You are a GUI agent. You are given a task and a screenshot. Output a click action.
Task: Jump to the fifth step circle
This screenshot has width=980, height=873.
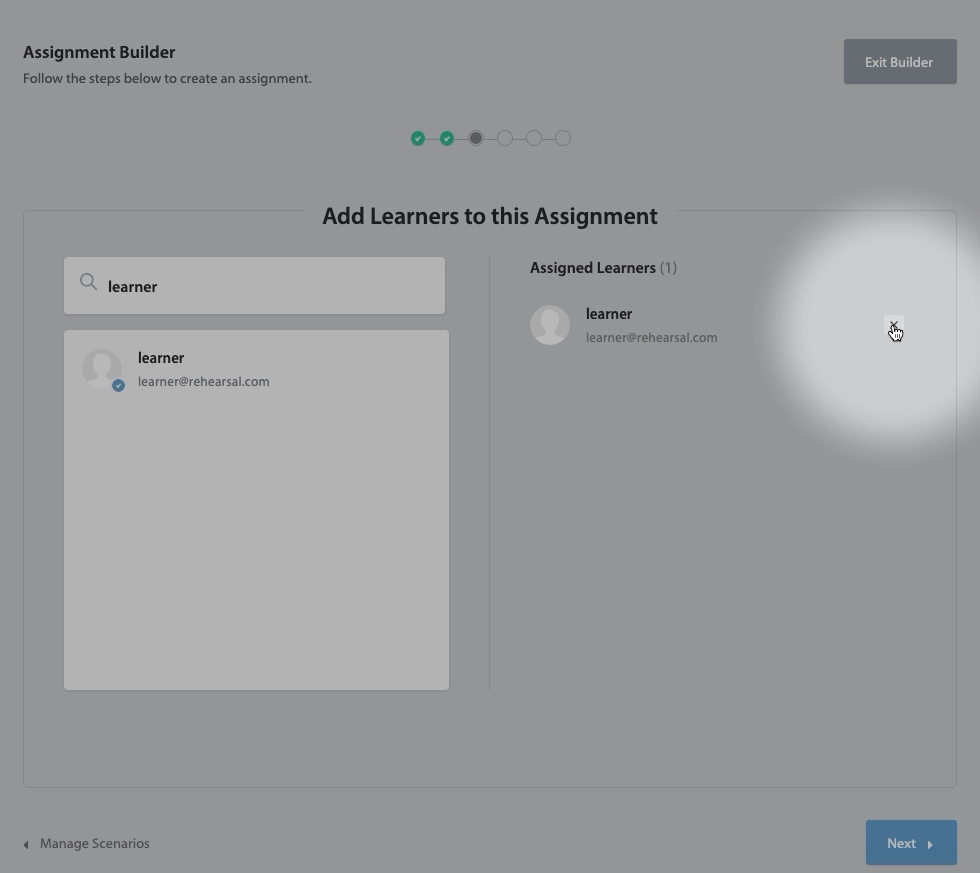point(534,139)
